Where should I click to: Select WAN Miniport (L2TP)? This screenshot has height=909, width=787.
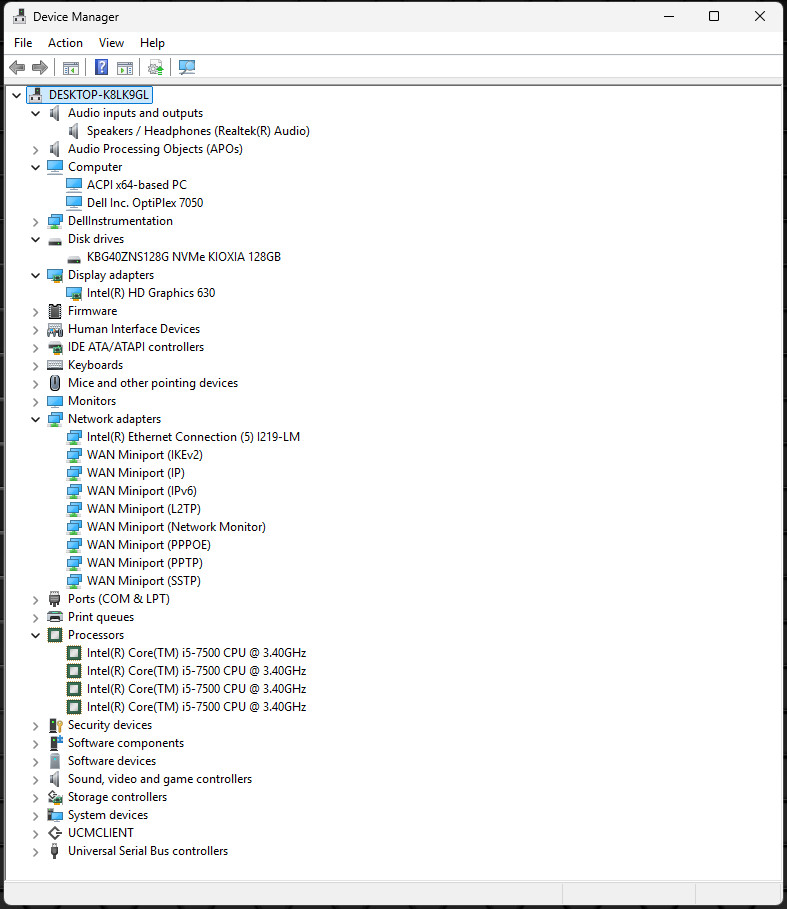coord(144,509)
